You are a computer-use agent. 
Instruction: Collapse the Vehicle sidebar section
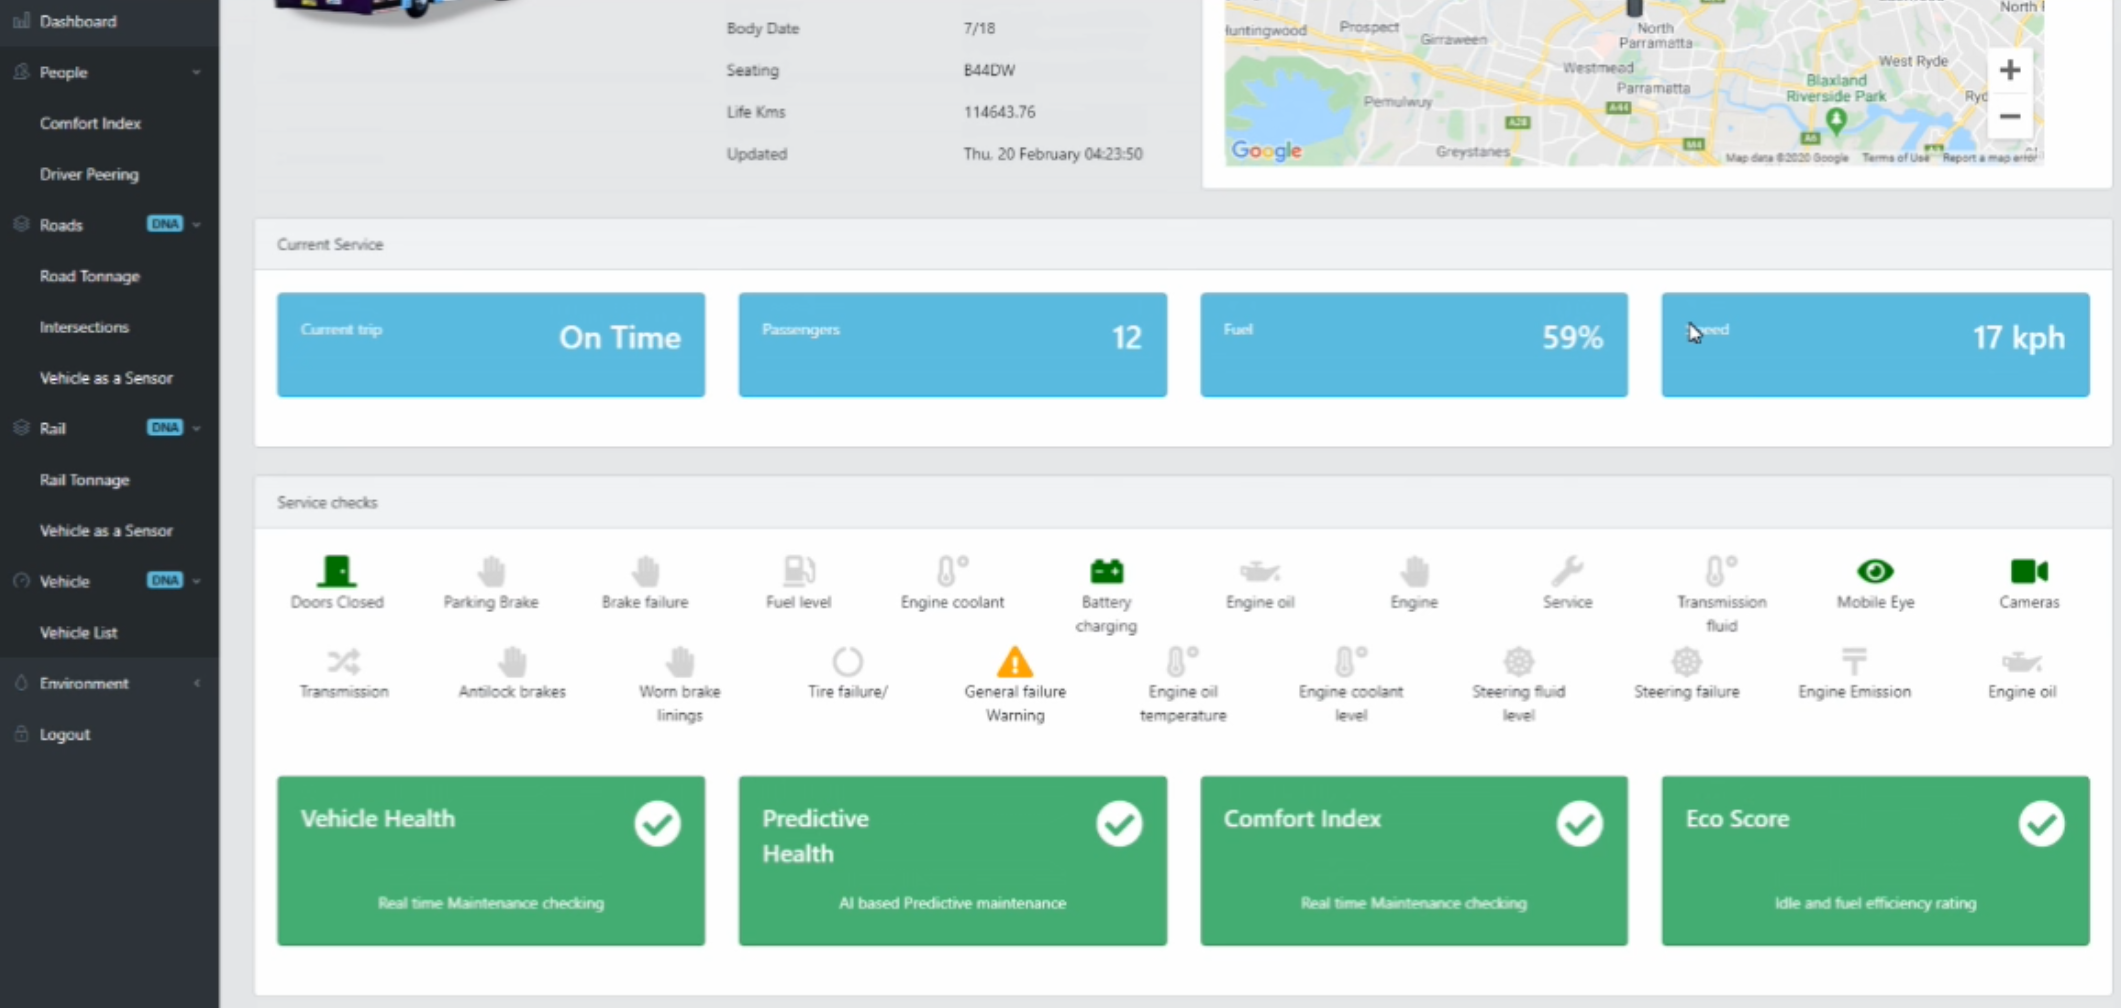click(109, 581)
